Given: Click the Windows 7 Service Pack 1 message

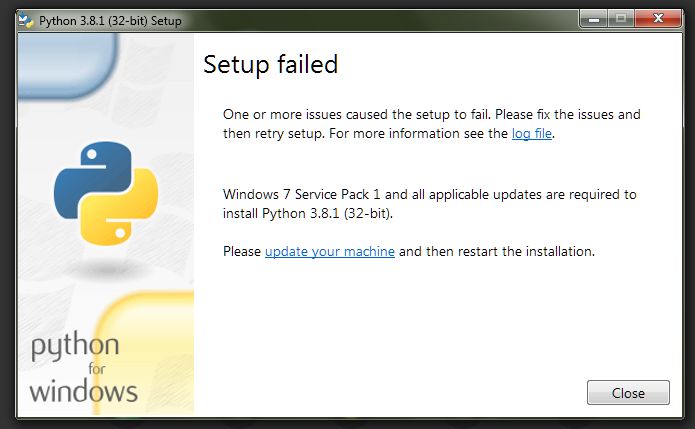Looking at the screenshot, I should tap(429, 204).
